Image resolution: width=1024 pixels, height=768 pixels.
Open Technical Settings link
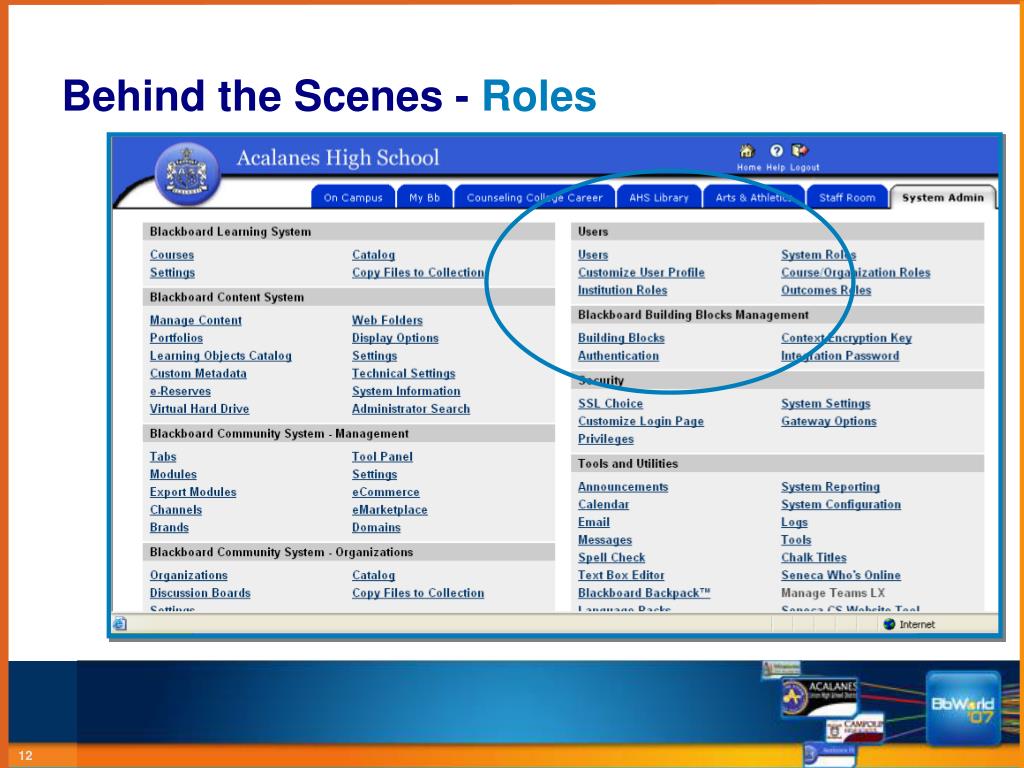(404, 373)
